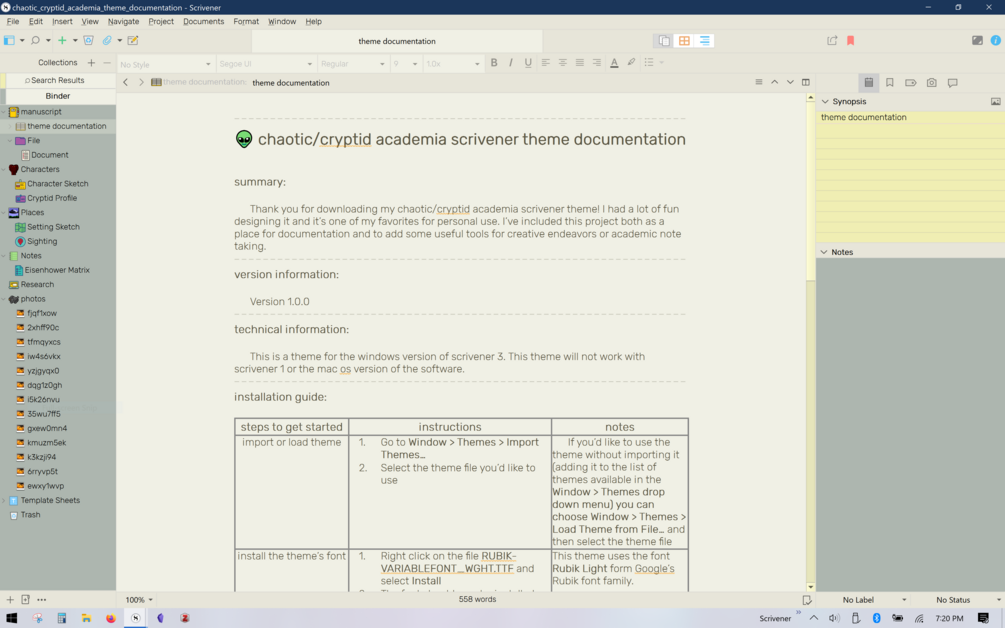
Task: Open the list style dropdown arrow
Action: (661, 63)
